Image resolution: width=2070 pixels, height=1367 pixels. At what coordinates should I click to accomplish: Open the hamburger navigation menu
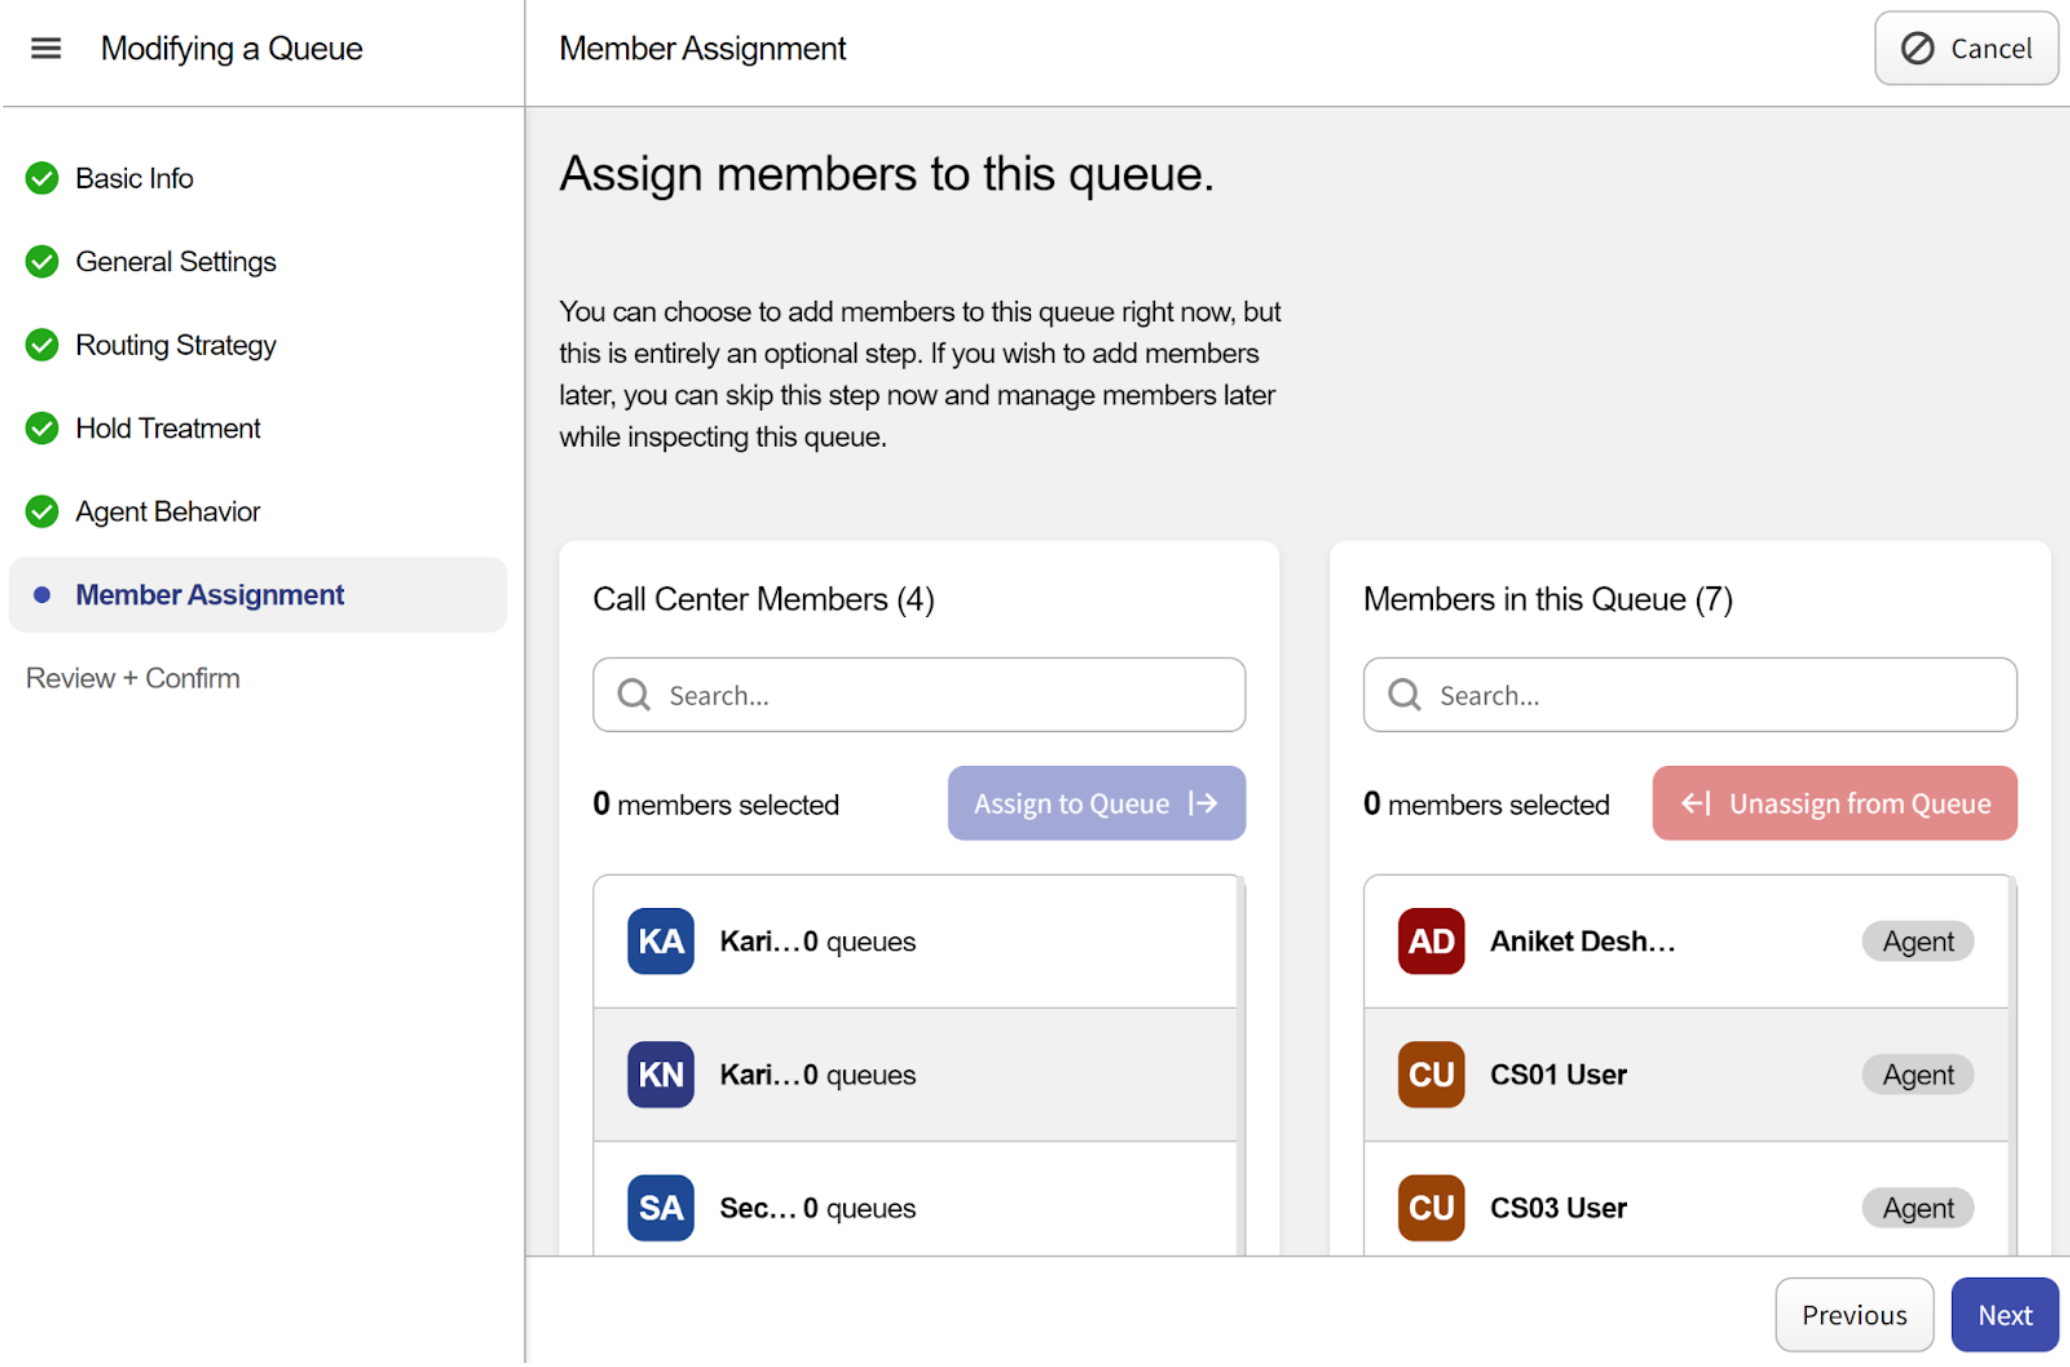click(x=46, y=48)
